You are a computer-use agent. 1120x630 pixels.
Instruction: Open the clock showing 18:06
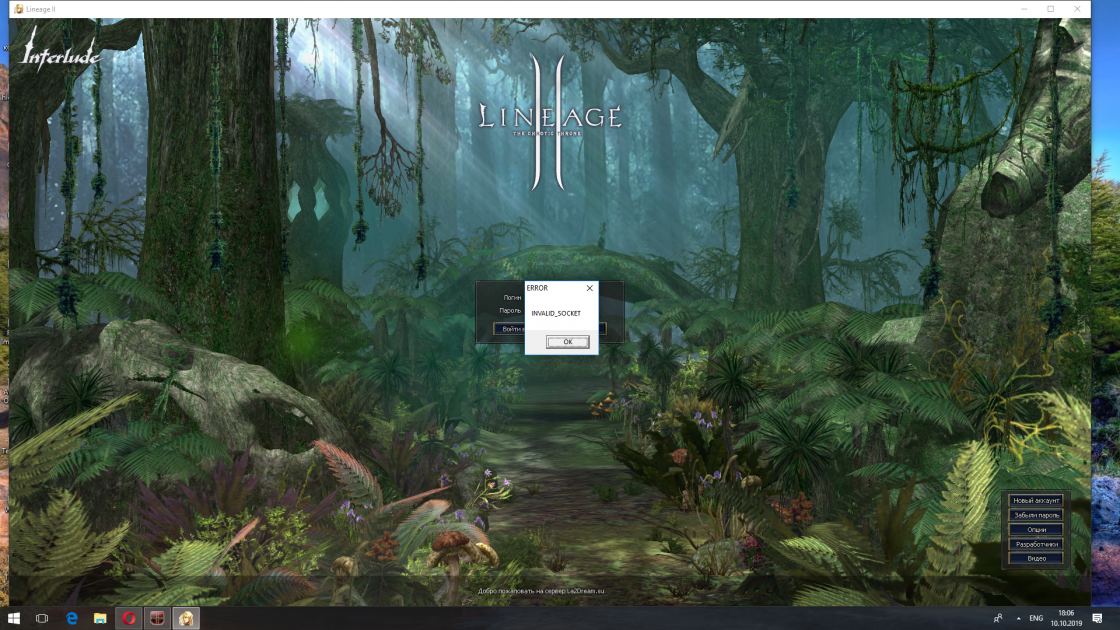[x=1066, y=618]
